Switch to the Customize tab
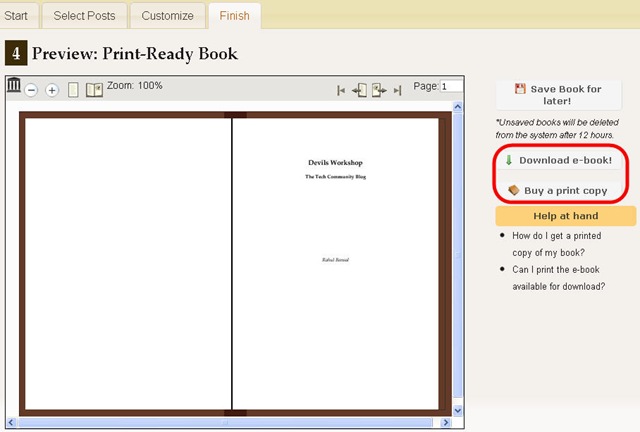This screenshot has width=640, height=432. pyautogui.click(x=167, y=16)
